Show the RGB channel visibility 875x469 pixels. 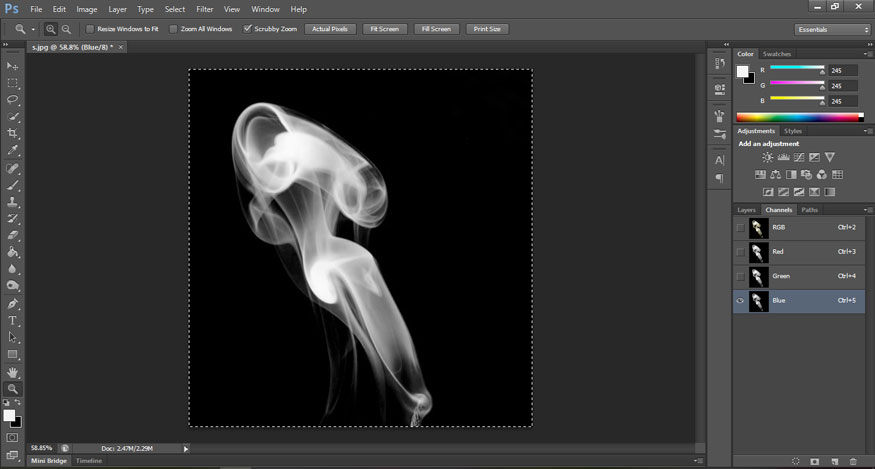coord(740,228)
